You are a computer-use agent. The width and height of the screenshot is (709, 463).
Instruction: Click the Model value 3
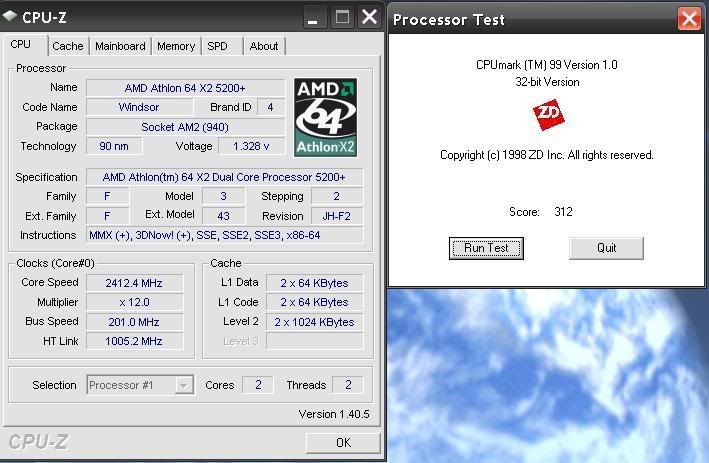point(223,196)
